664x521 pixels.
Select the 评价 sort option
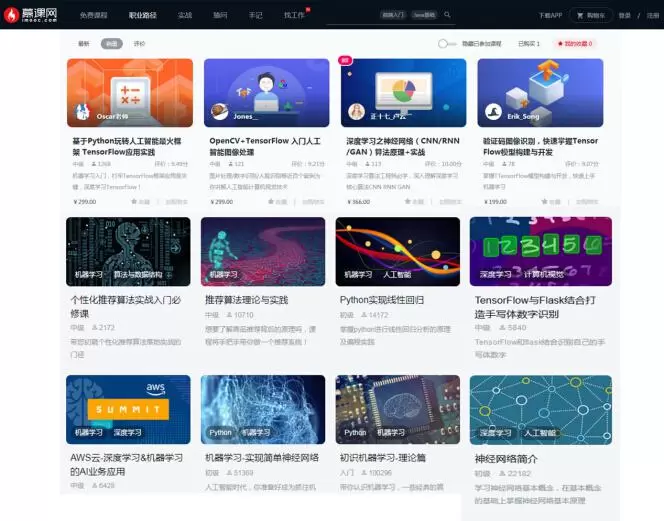[x=139, y=44]
